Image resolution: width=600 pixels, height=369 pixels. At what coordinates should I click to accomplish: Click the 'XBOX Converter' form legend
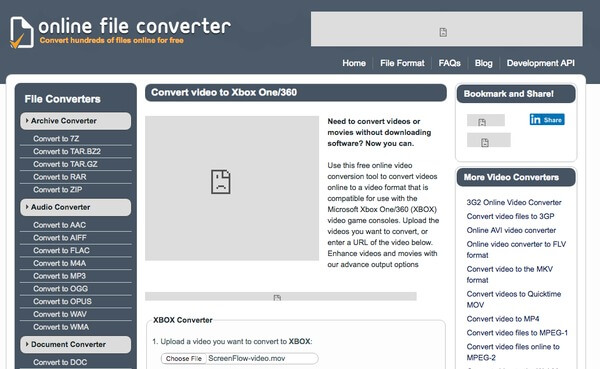coord(183,320)
